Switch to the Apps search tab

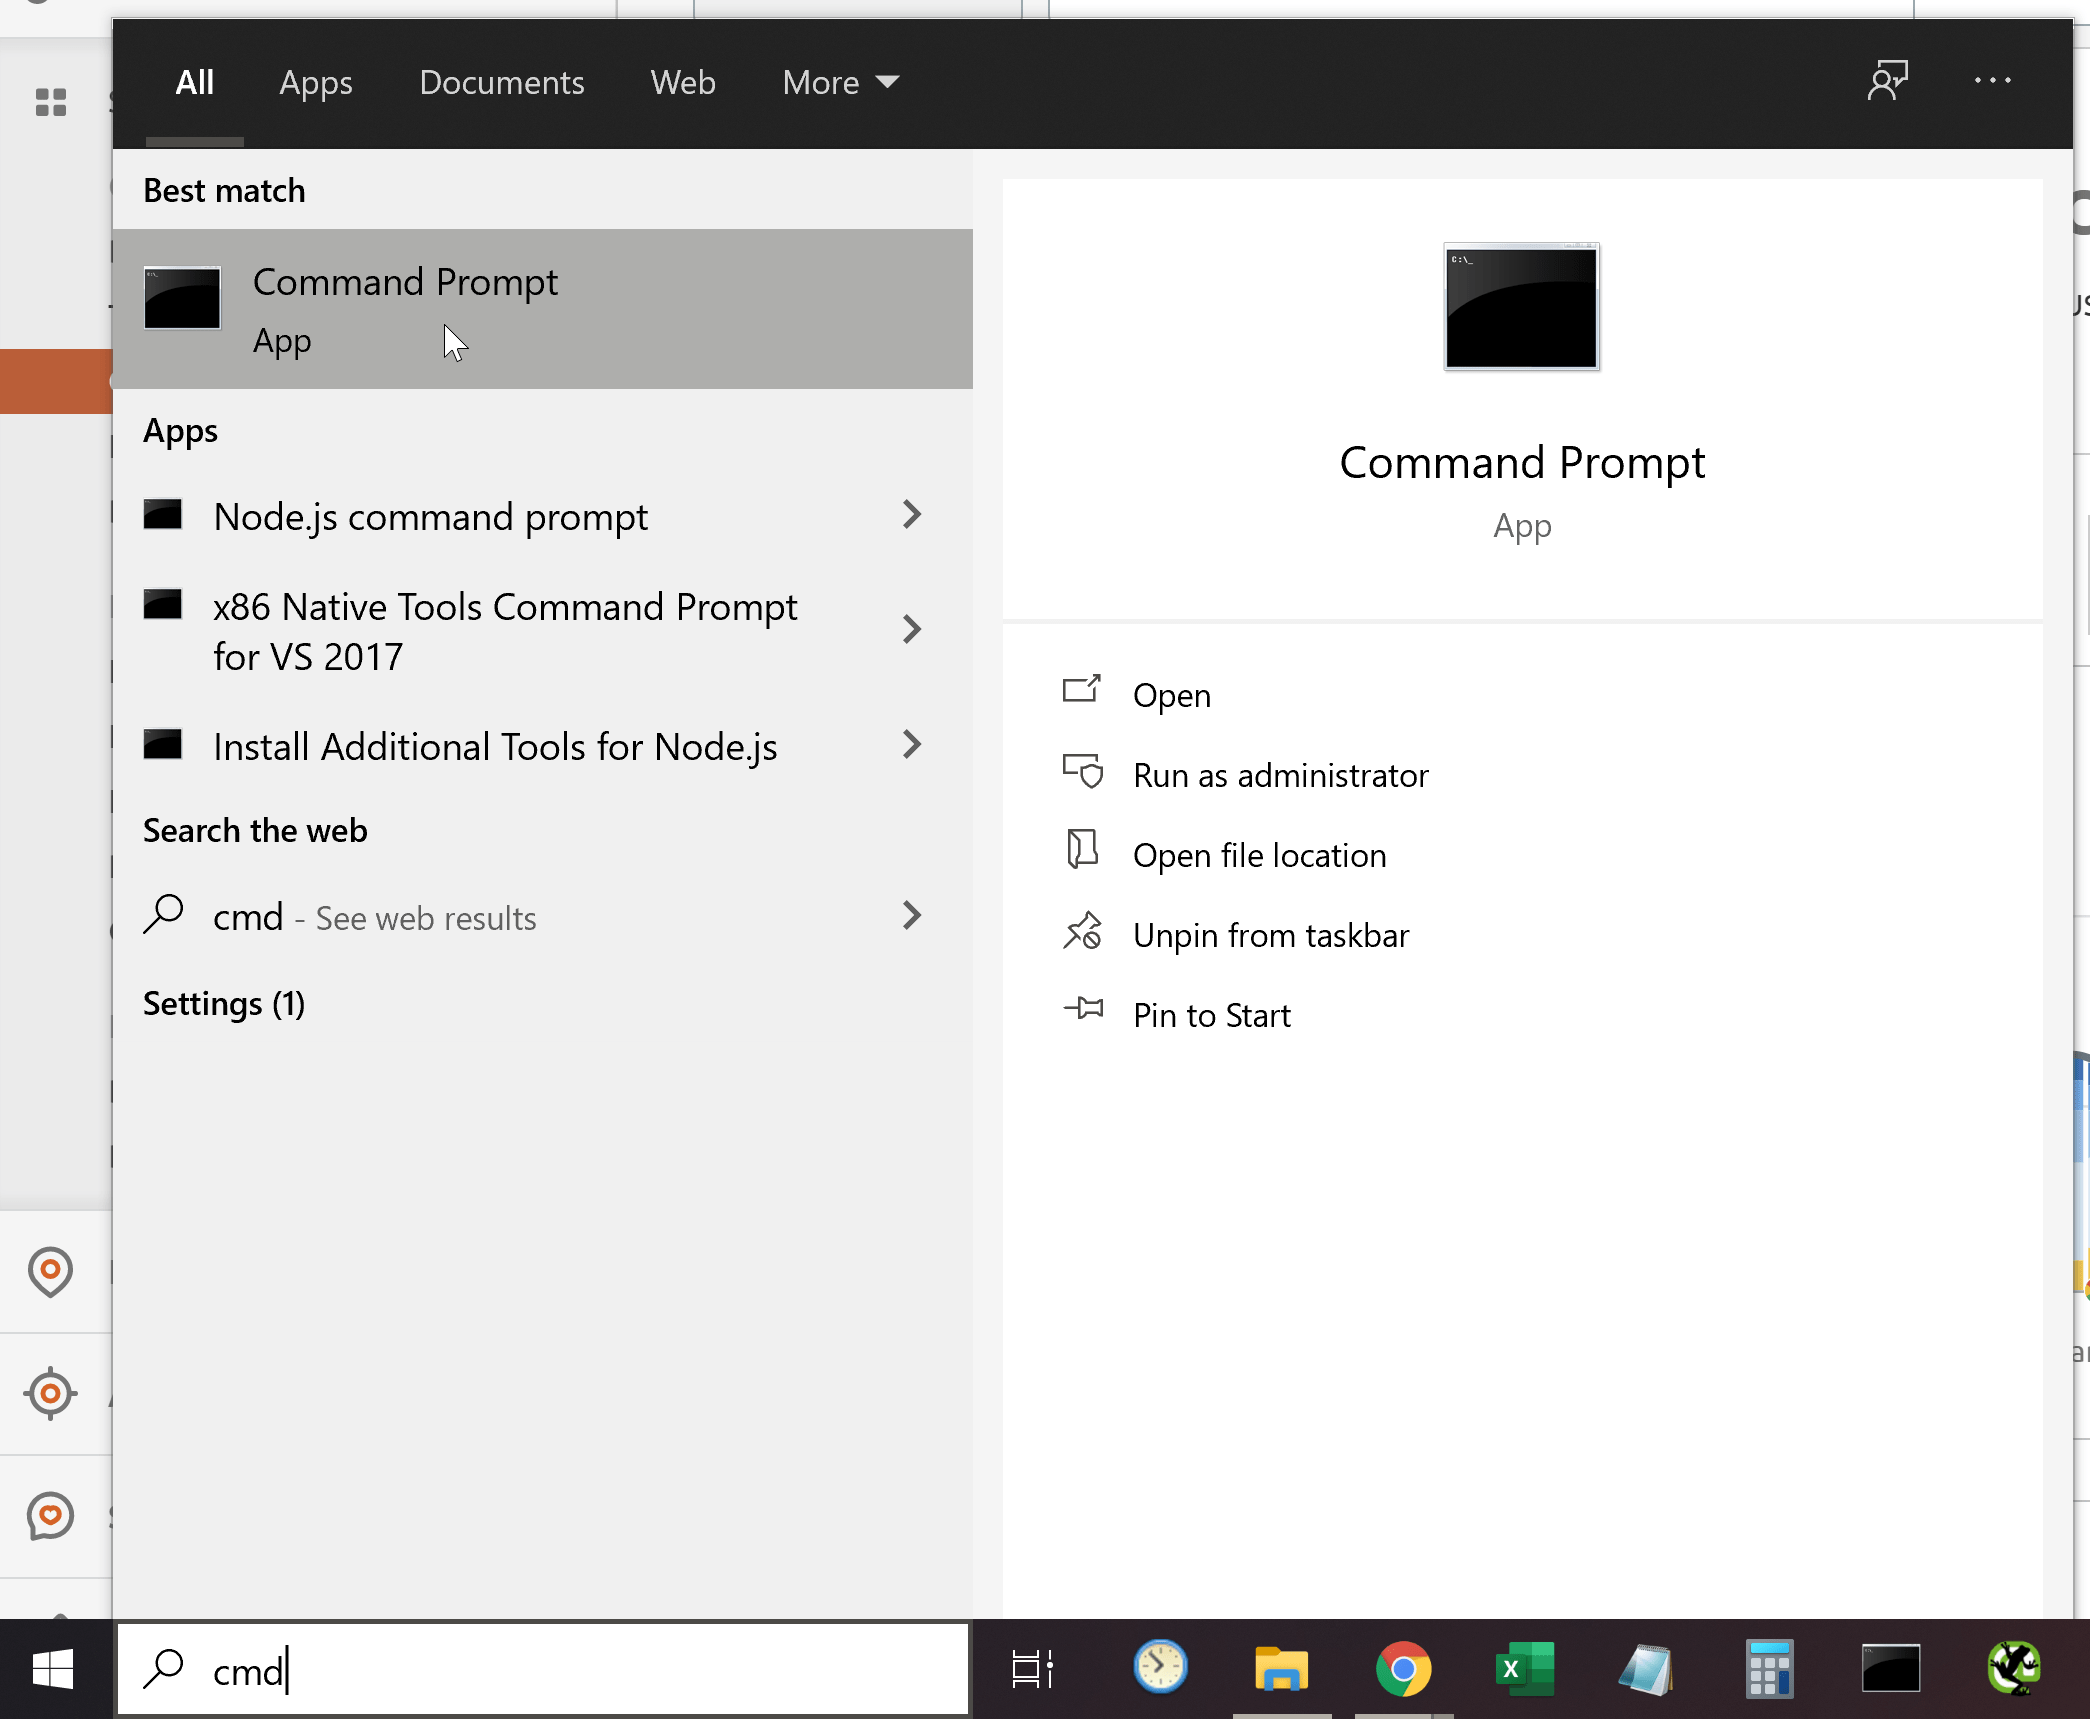coord(315,82)
